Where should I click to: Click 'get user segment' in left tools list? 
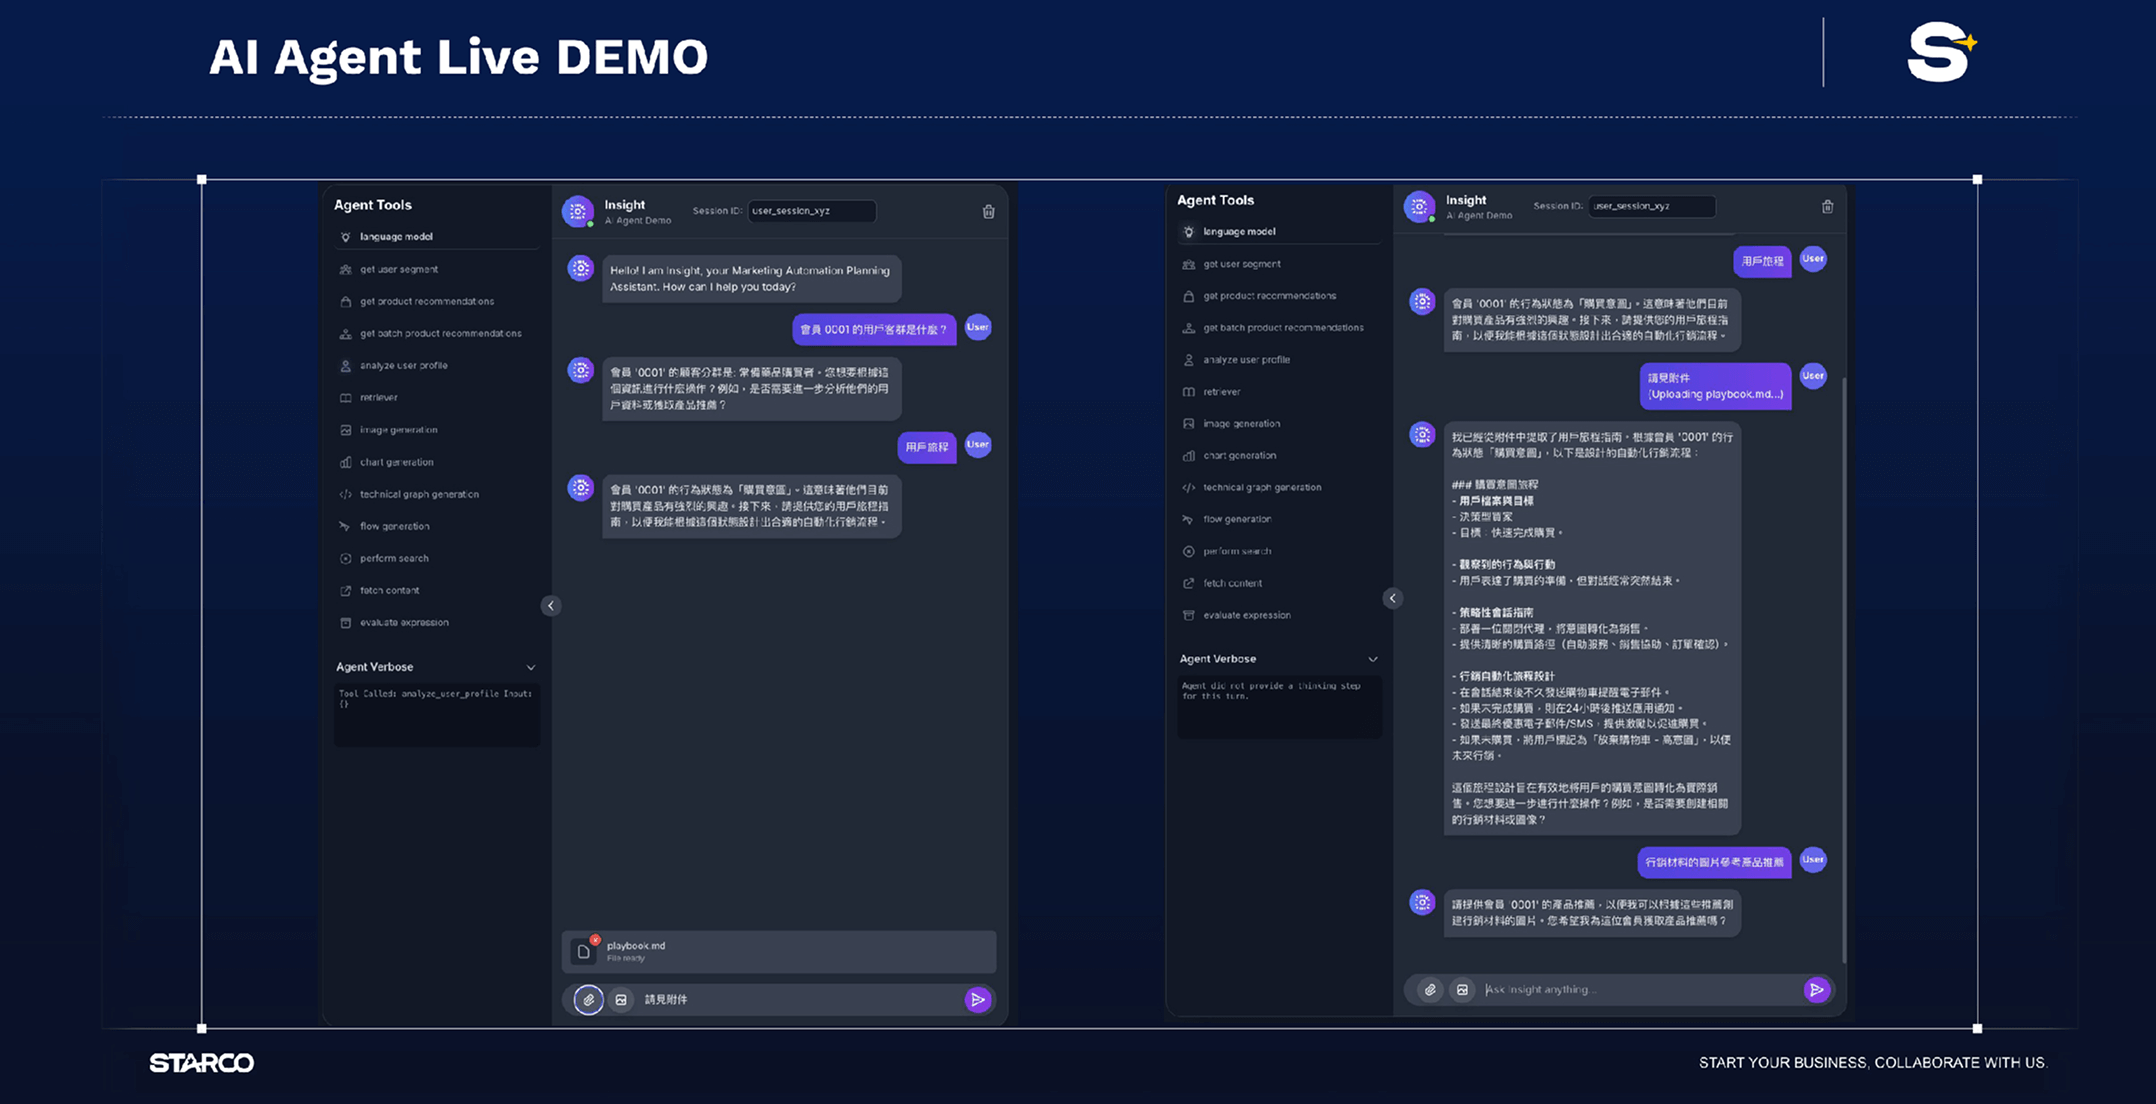coord(398,269)
